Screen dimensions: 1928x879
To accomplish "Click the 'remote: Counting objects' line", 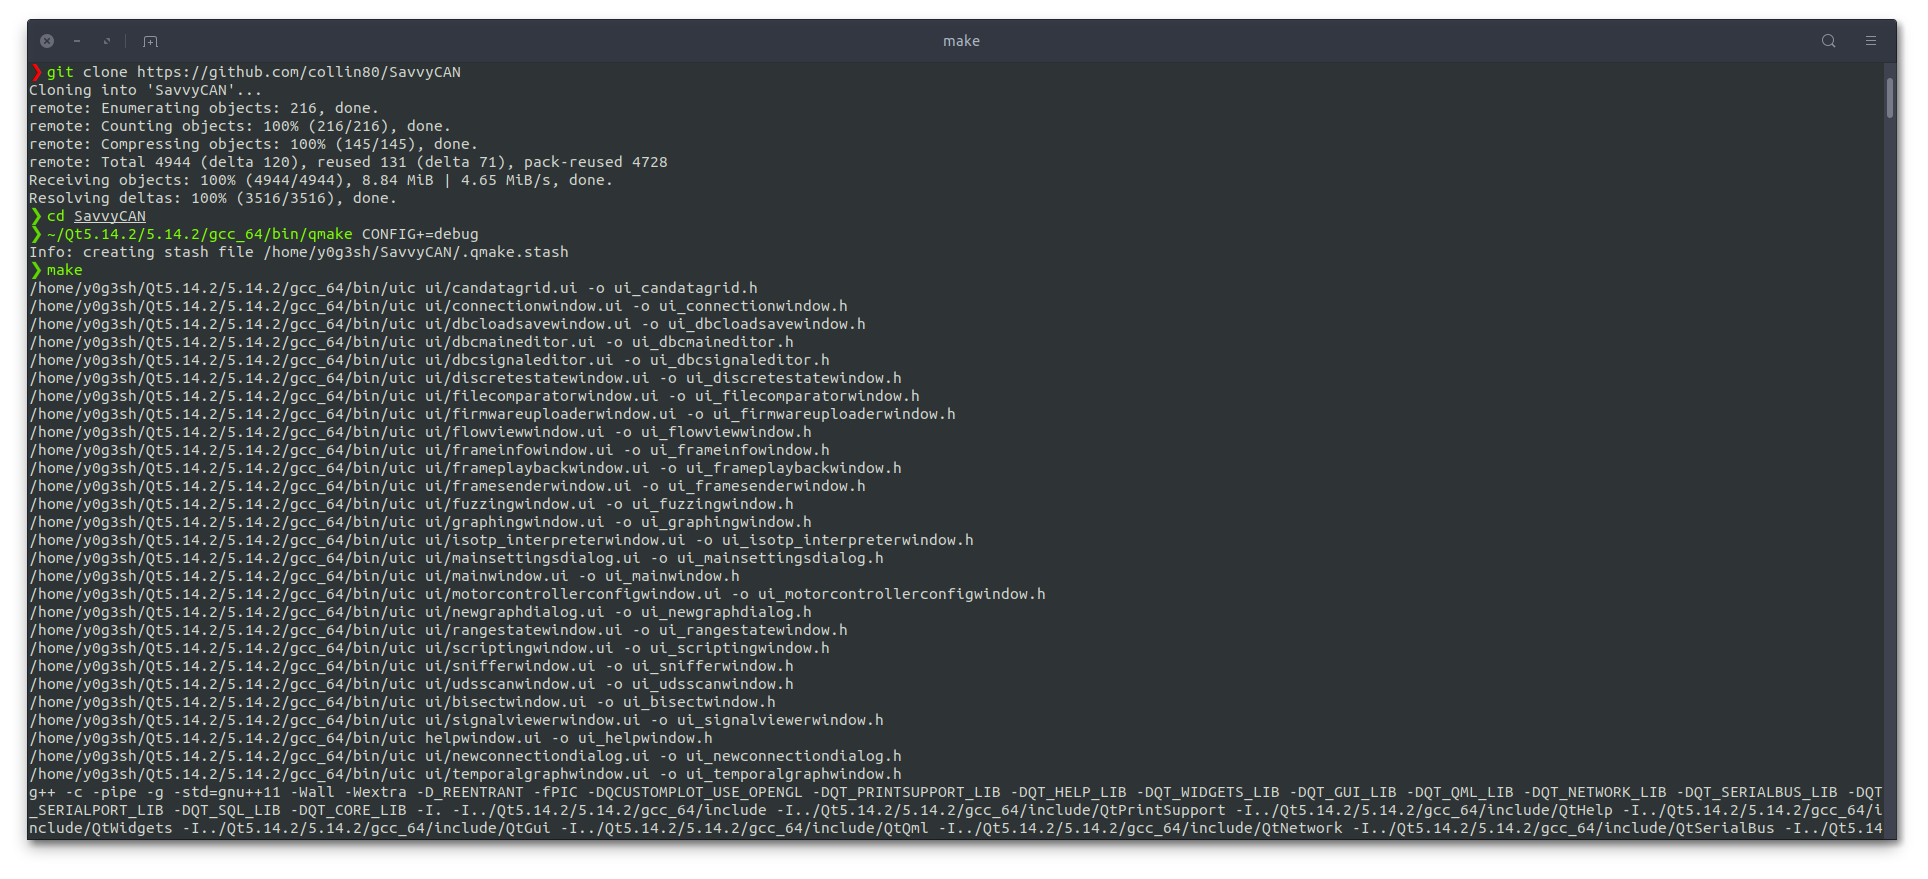I will [240, 126].
